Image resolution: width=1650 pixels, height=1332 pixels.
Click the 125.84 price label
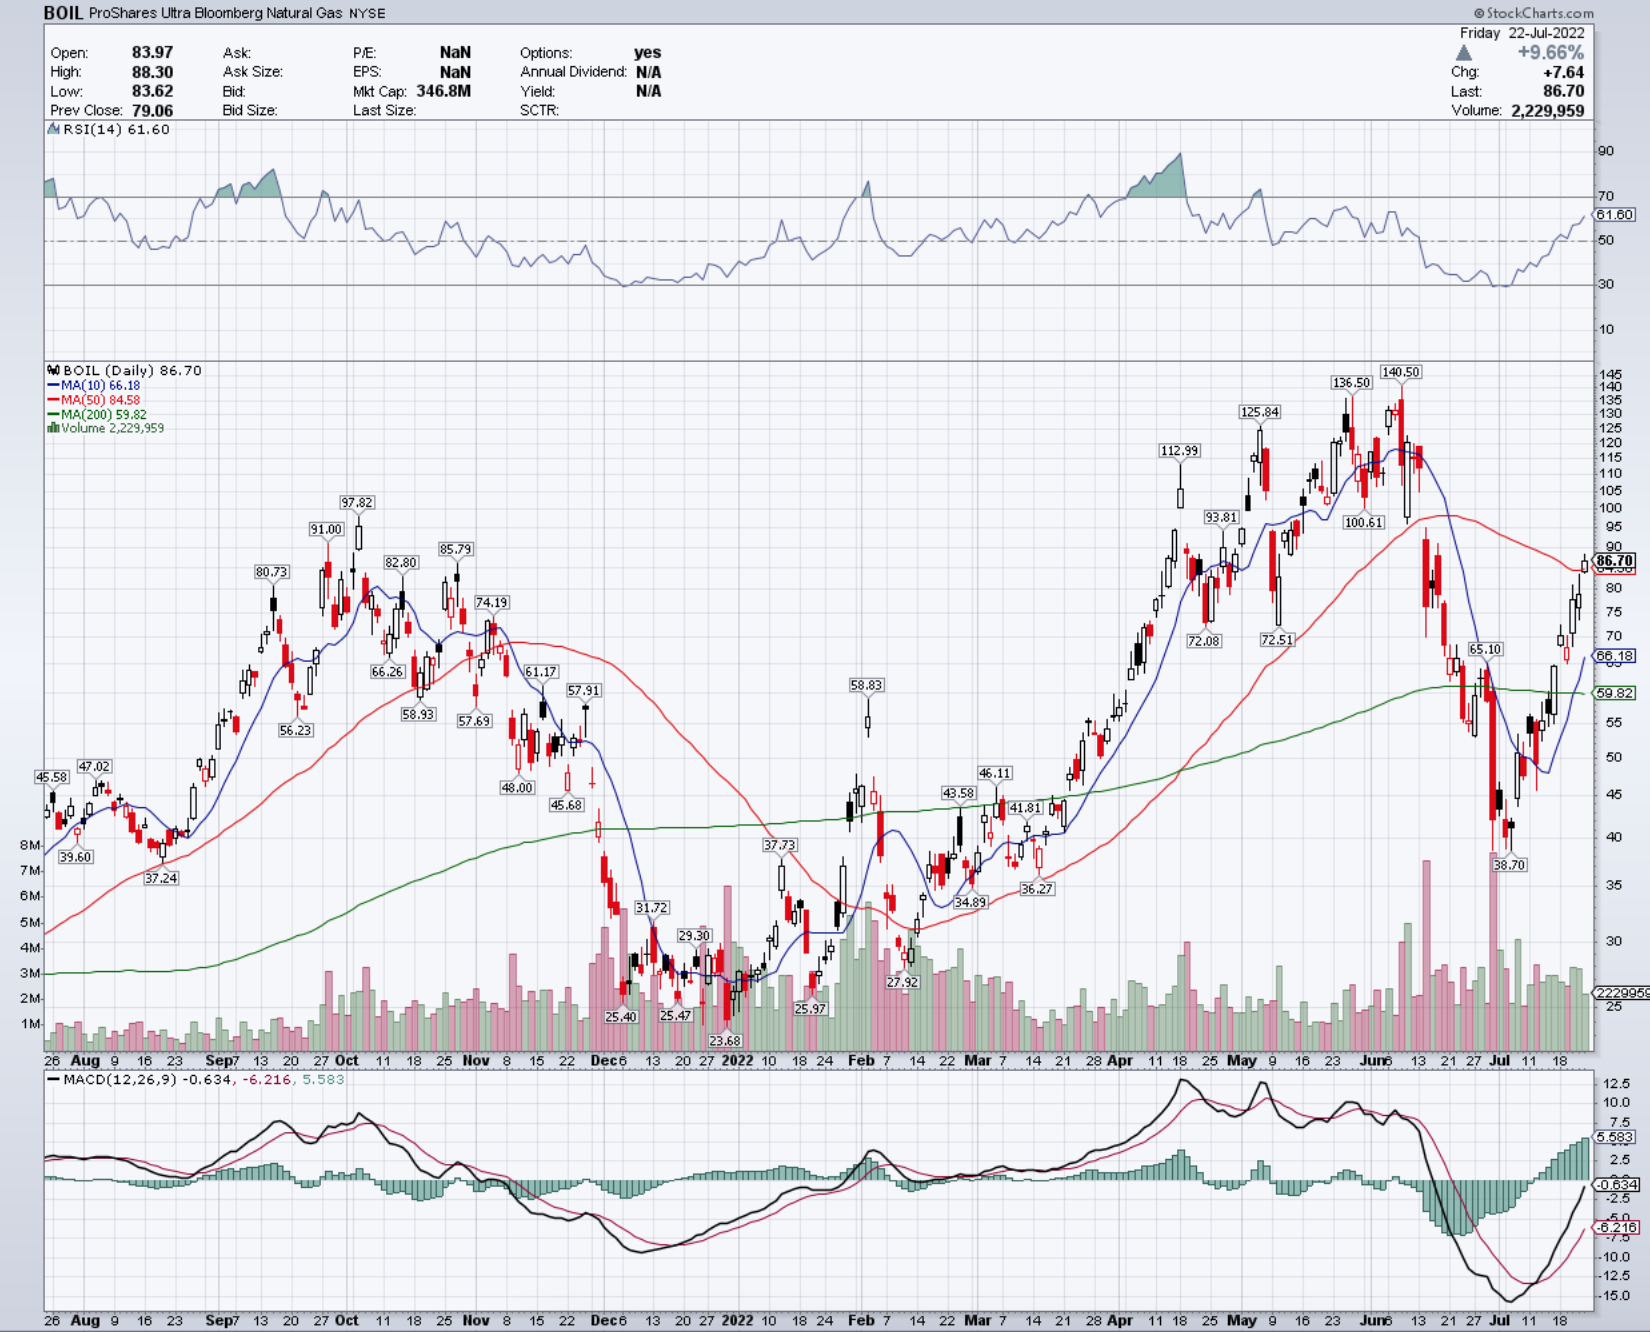pos(1259,412)
